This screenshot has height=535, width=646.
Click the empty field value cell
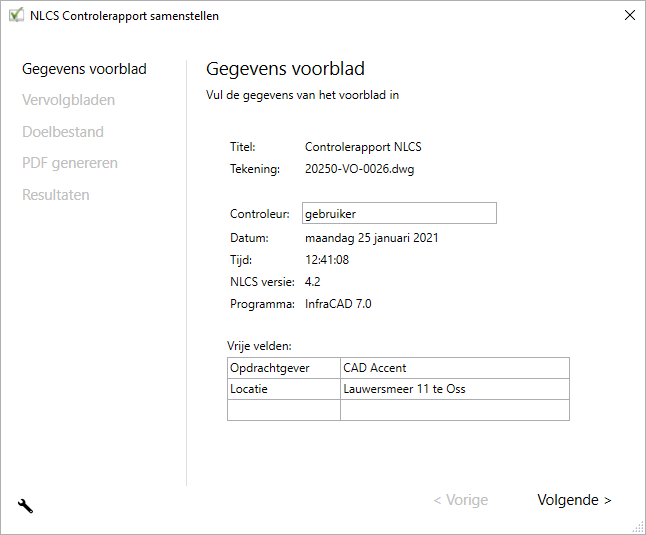coord(455,410)
